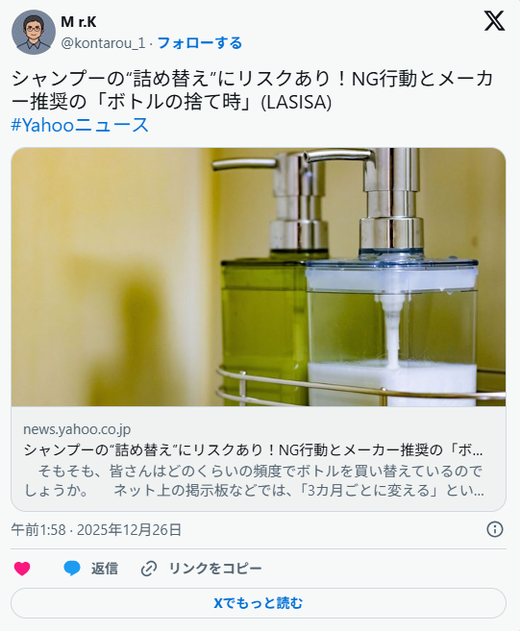Click the article description snippet in card
This screenshot has width=520, height=631.
coord(254,480)
